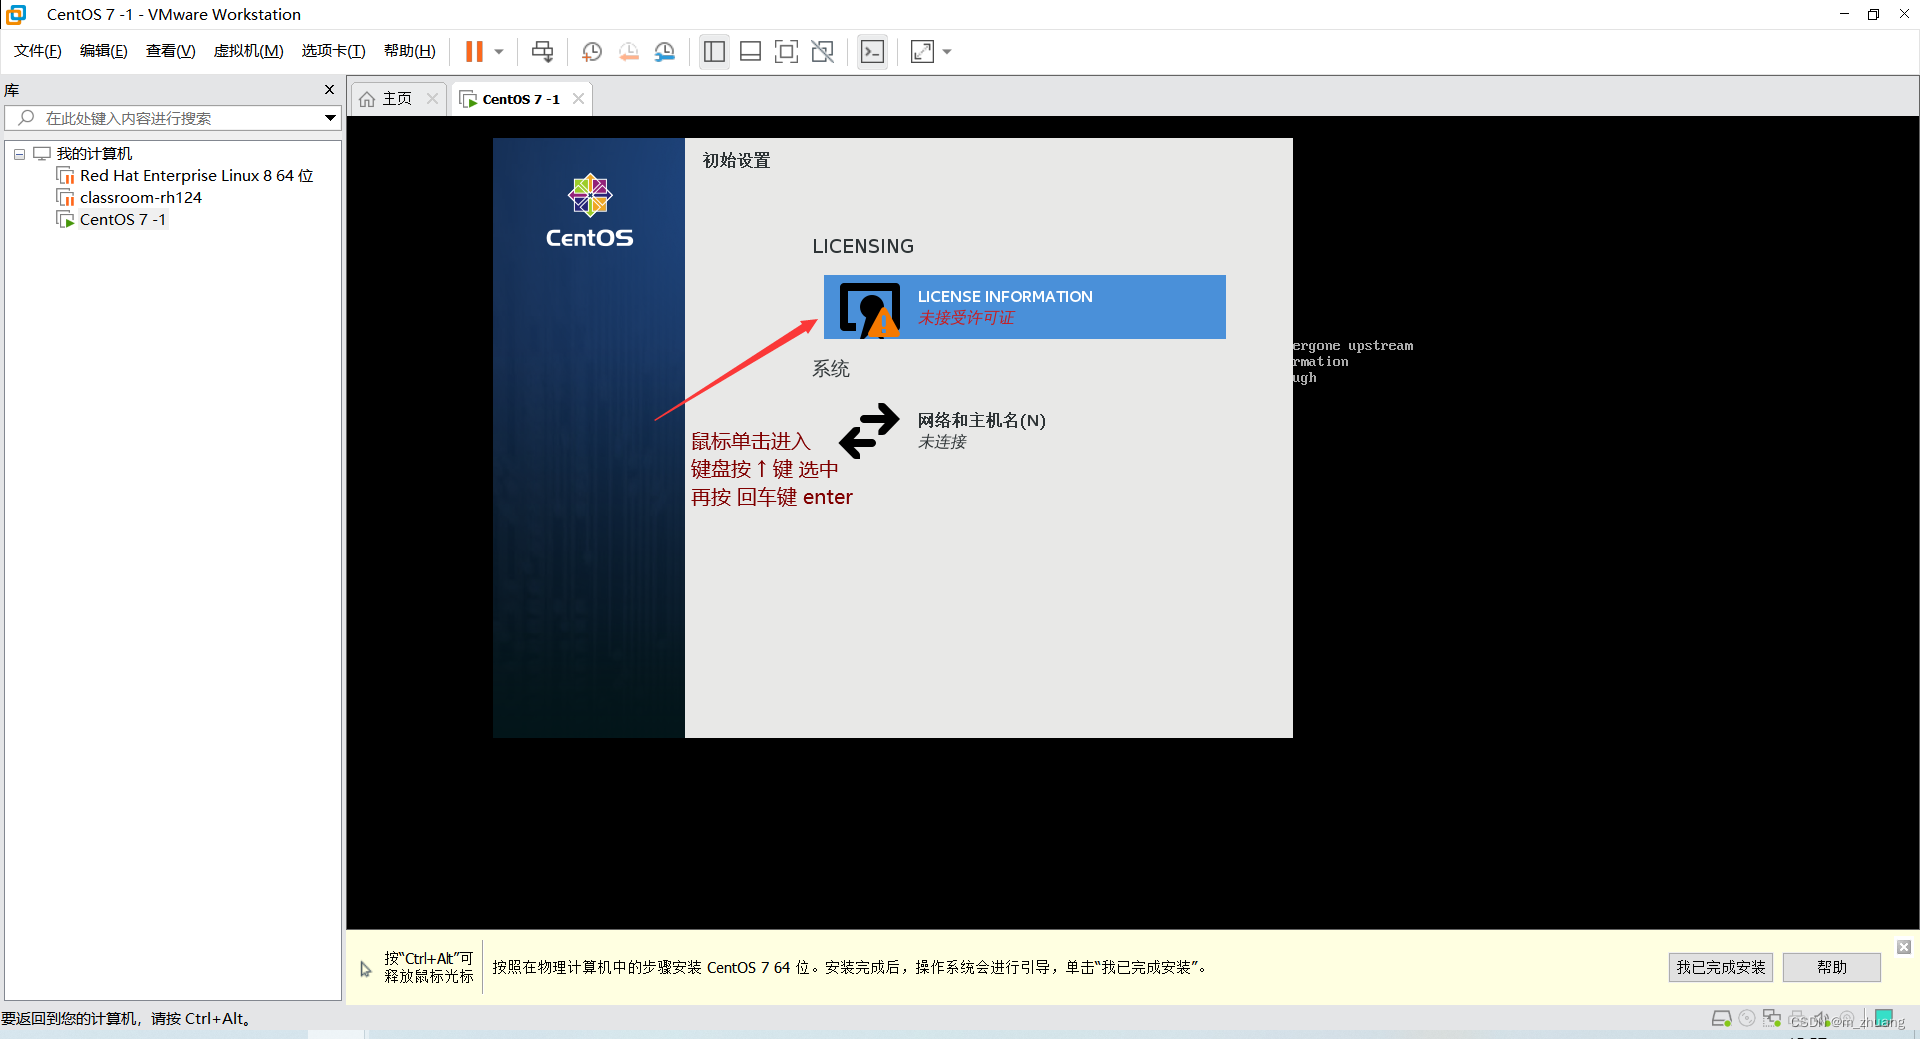1920x1039 pixels.
Task: Open the 虚拟机(M) menu
Action: [248, 51]
